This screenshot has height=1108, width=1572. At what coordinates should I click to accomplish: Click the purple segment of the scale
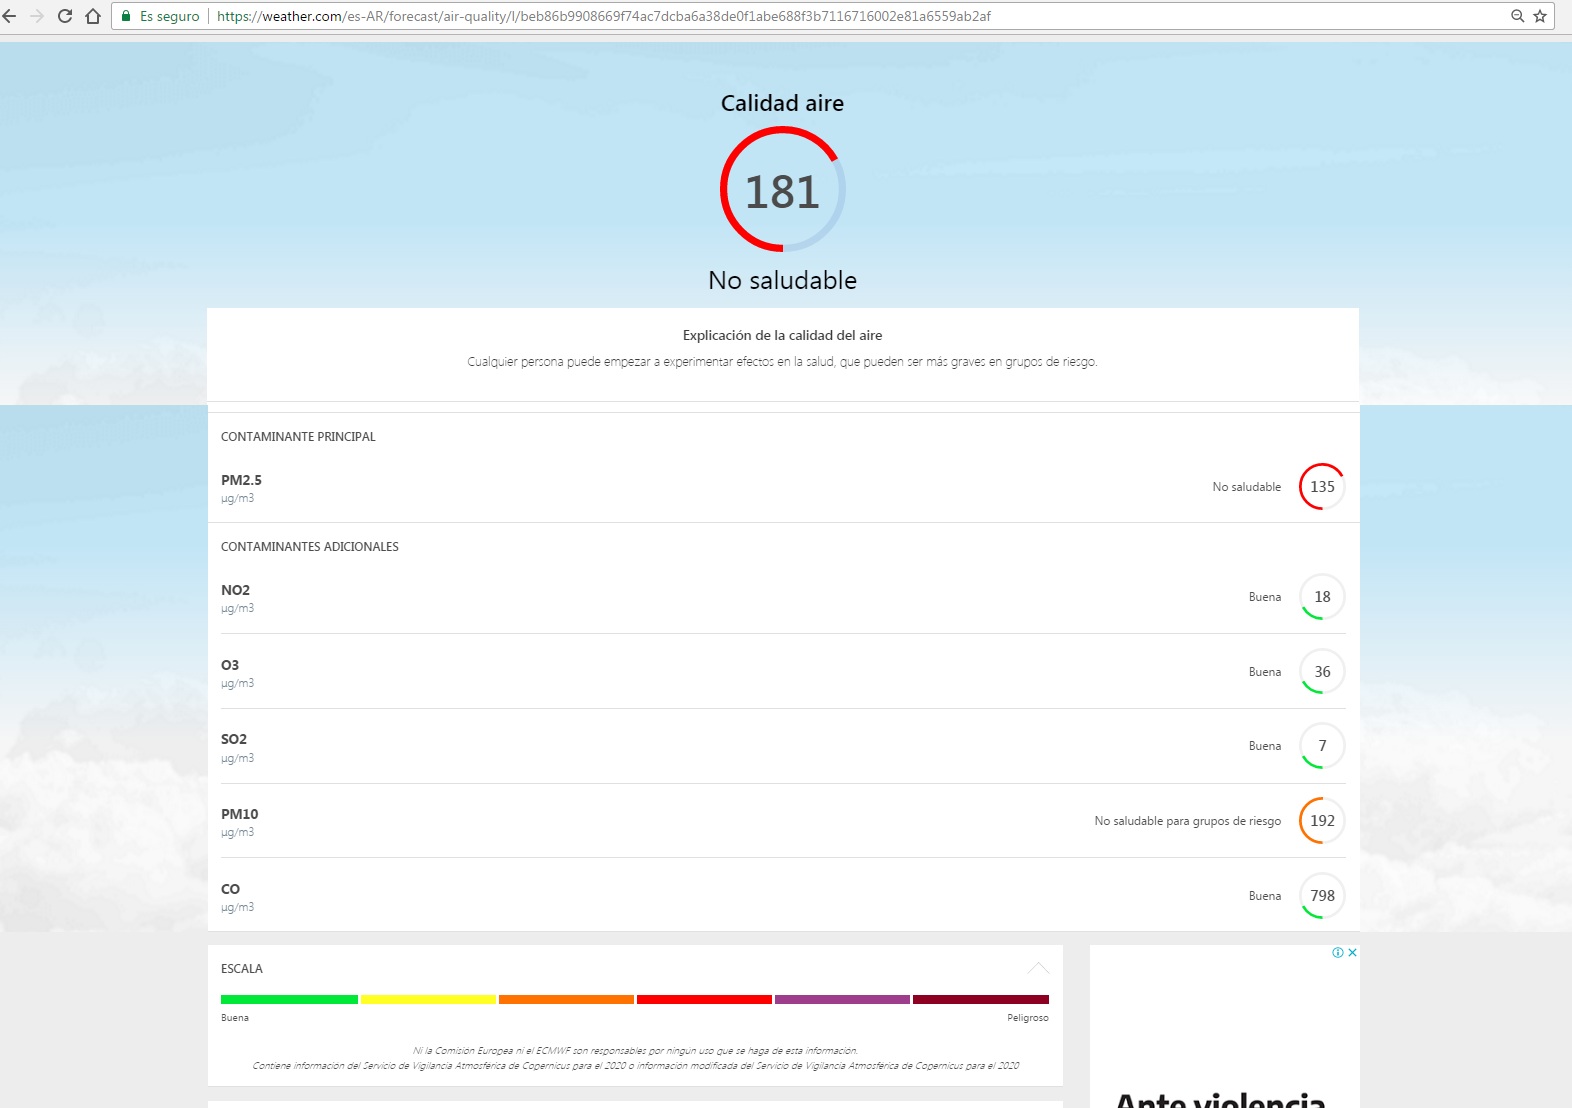(842, 999)
